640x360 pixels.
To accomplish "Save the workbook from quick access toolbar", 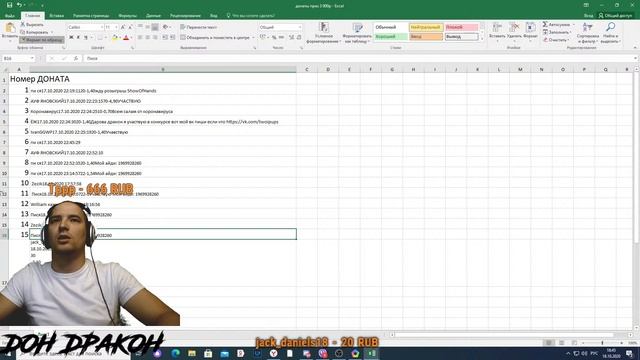I will click(x=9, y=5).
